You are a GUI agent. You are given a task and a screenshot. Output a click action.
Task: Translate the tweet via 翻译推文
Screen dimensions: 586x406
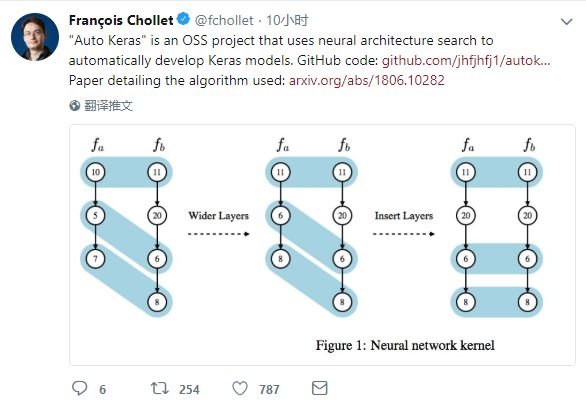(x=108, y=106)
